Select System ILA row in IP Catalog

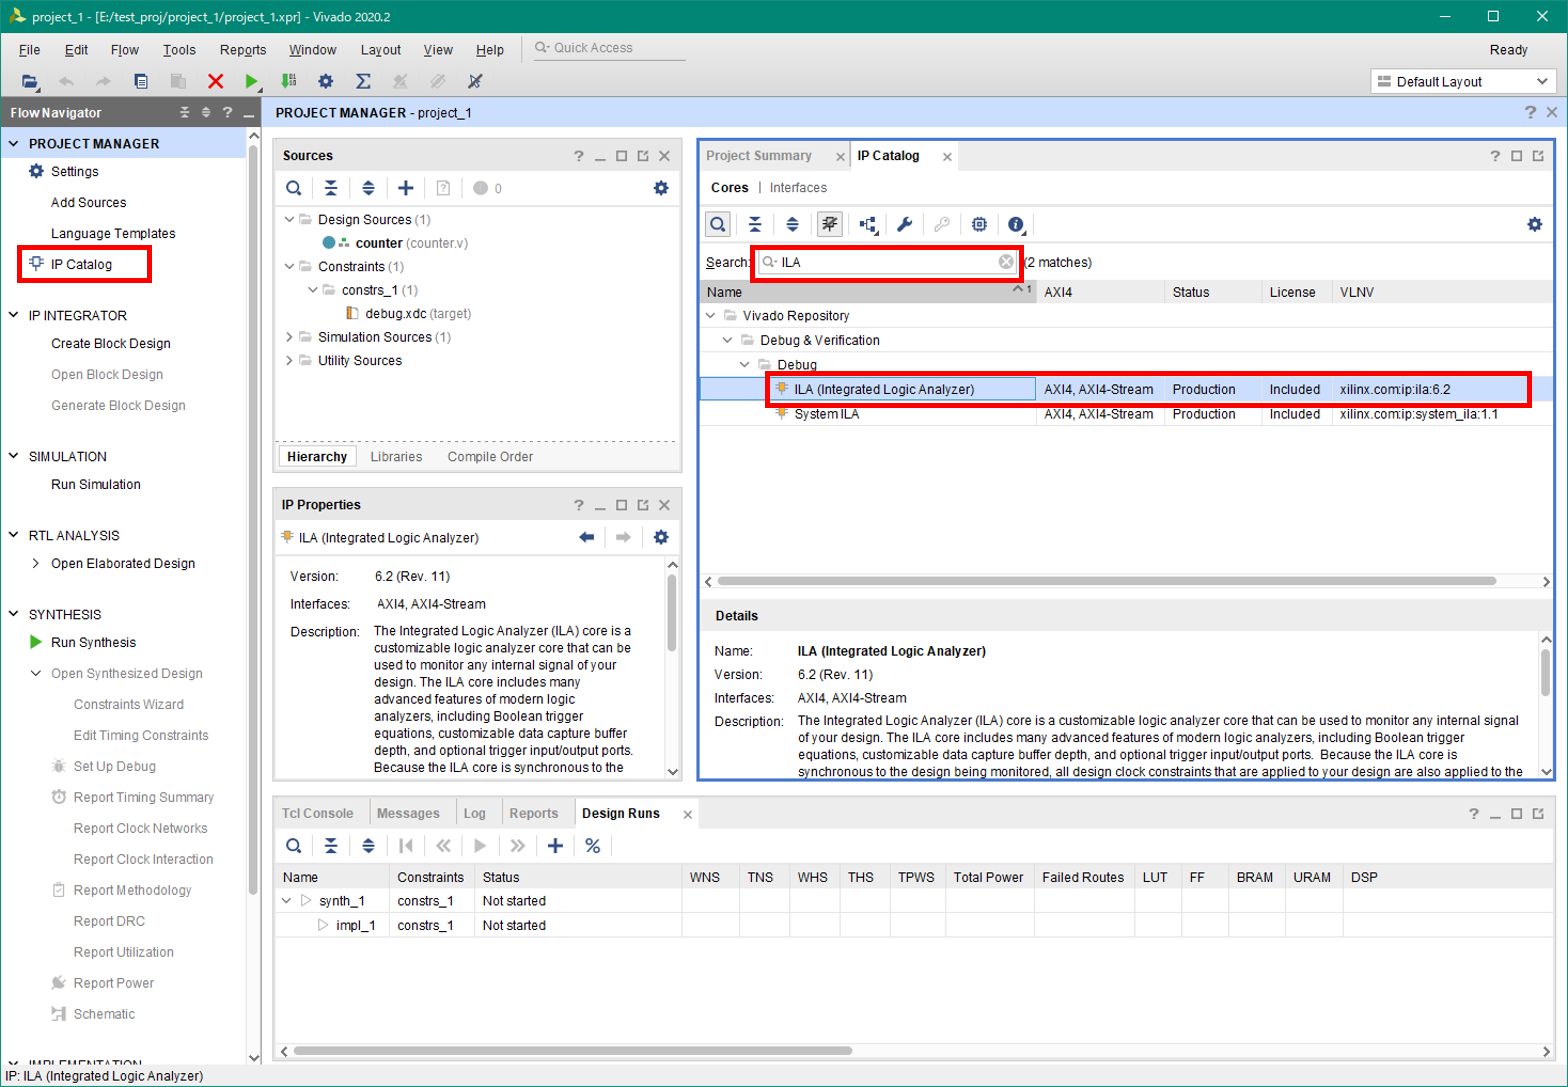[x=1128, y=414]
